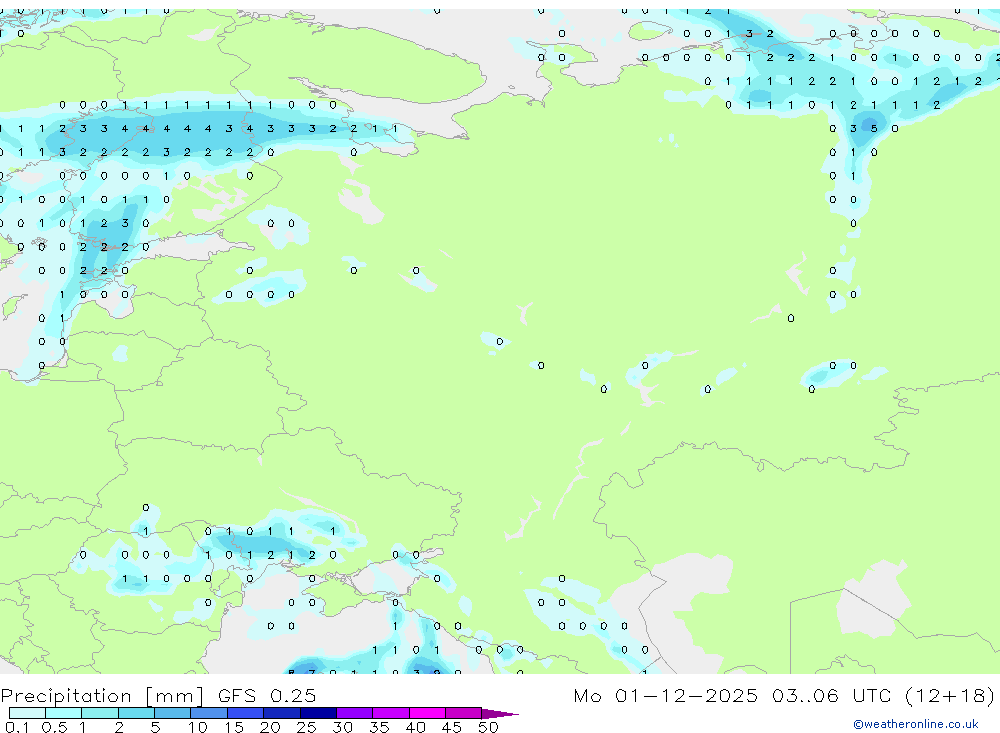Click the legend label '20'
The height and width of the screenshot is (733, 1000).
click(270, 727)
